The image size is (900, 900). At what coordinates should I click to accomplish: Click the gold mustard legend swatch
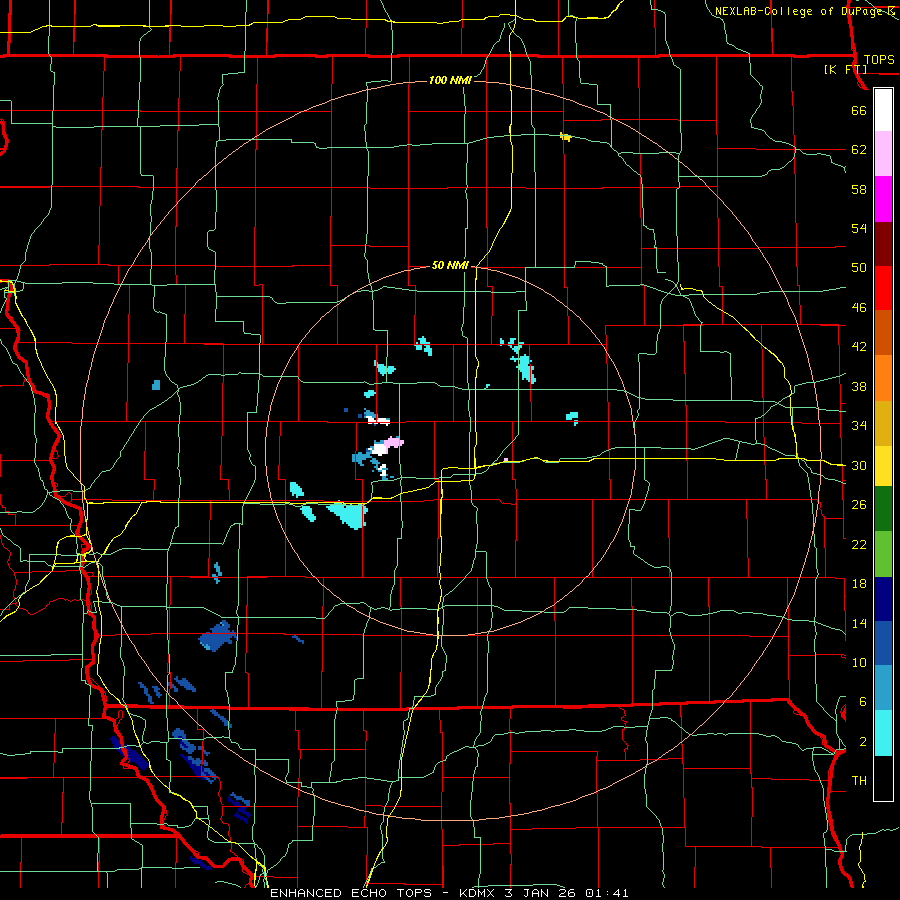coord(883,423)
